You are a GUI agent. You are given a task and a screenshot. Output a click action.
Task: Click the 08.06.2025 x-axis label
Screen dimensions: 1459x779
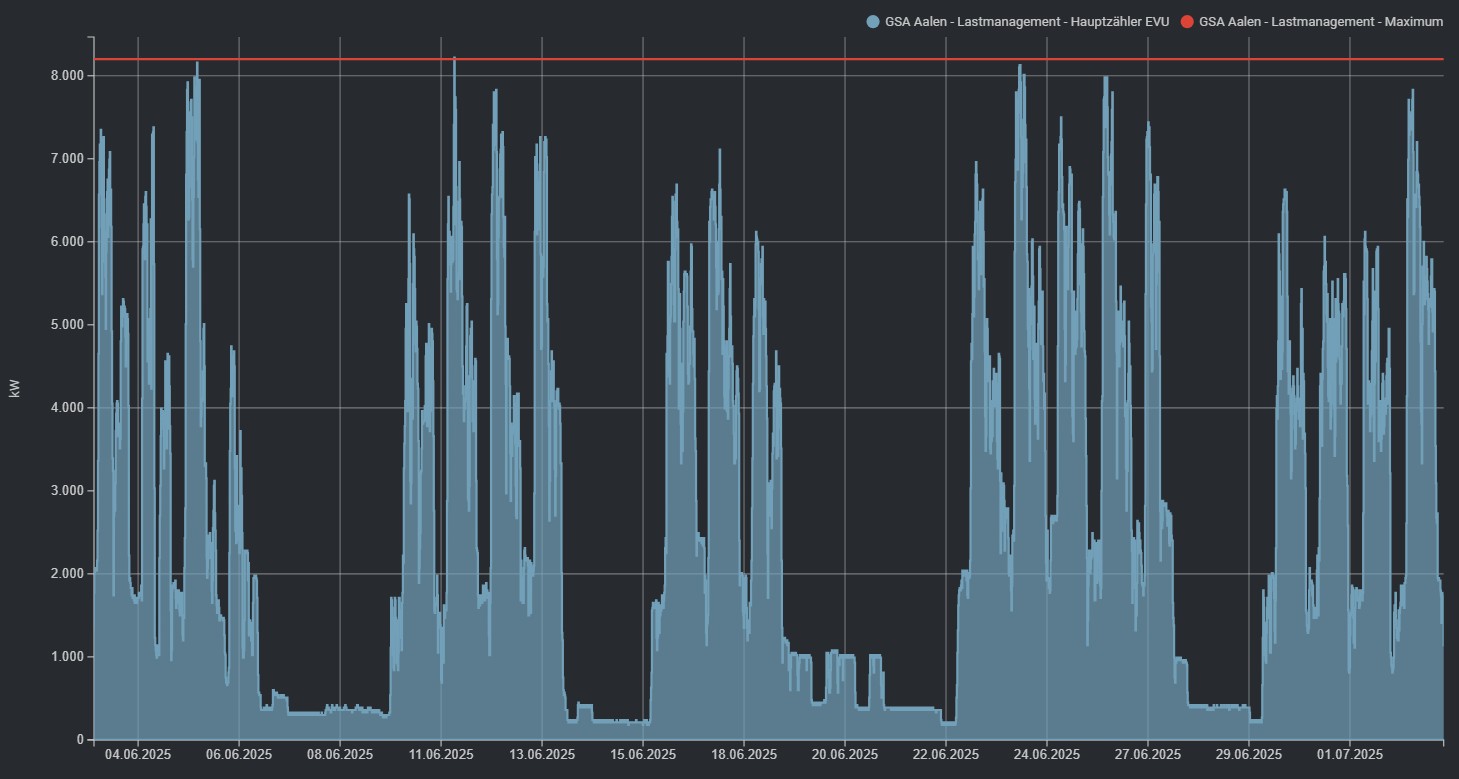point(340,754)
